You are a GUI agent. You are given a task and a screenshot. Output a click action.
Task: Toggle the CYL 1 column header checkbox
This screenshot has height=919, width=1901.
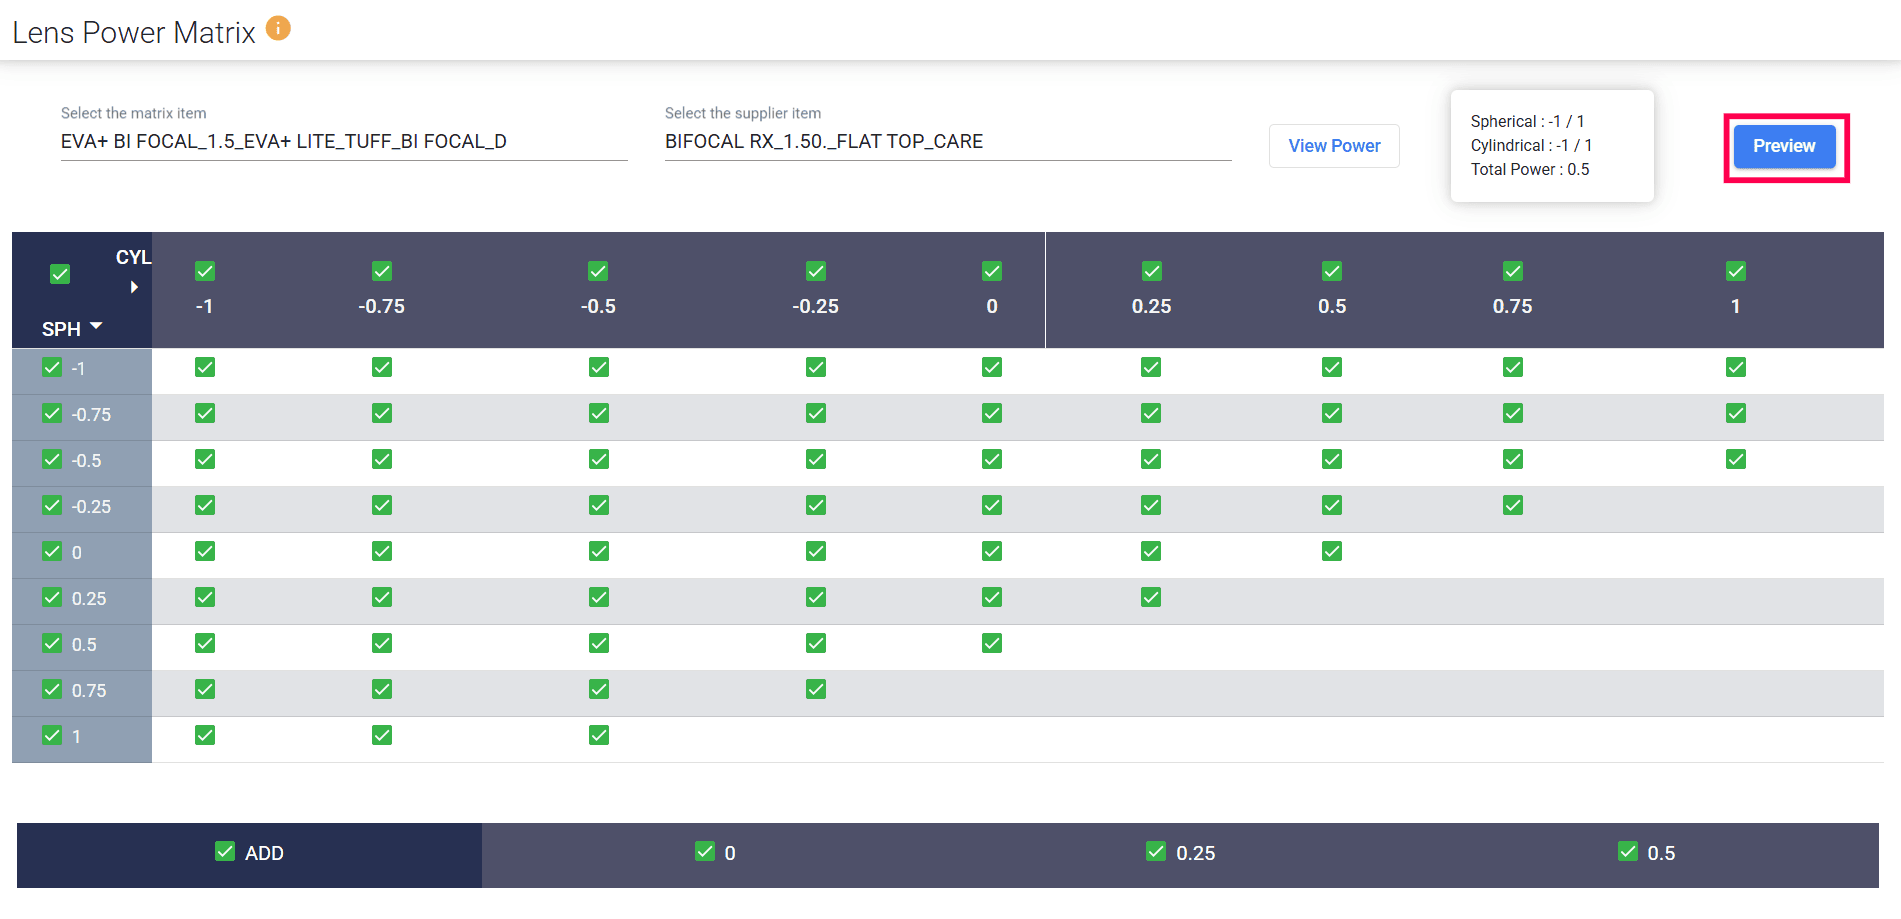click(x=1736, y=271)
